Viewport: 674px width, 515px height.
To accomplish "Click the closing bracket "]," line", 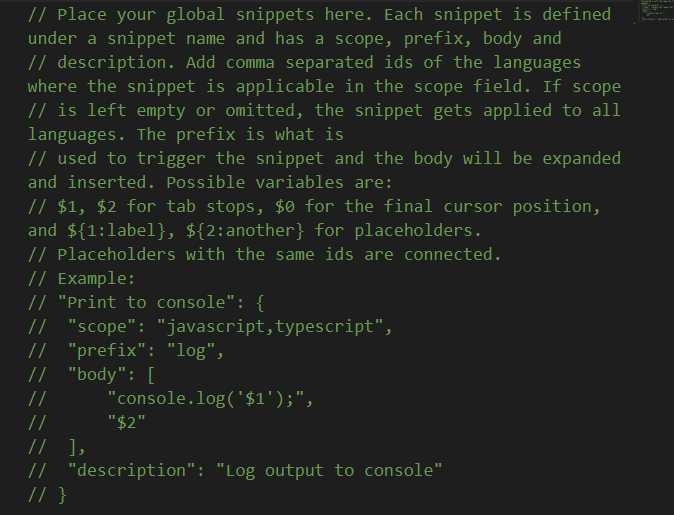I will tap(77, 446).
